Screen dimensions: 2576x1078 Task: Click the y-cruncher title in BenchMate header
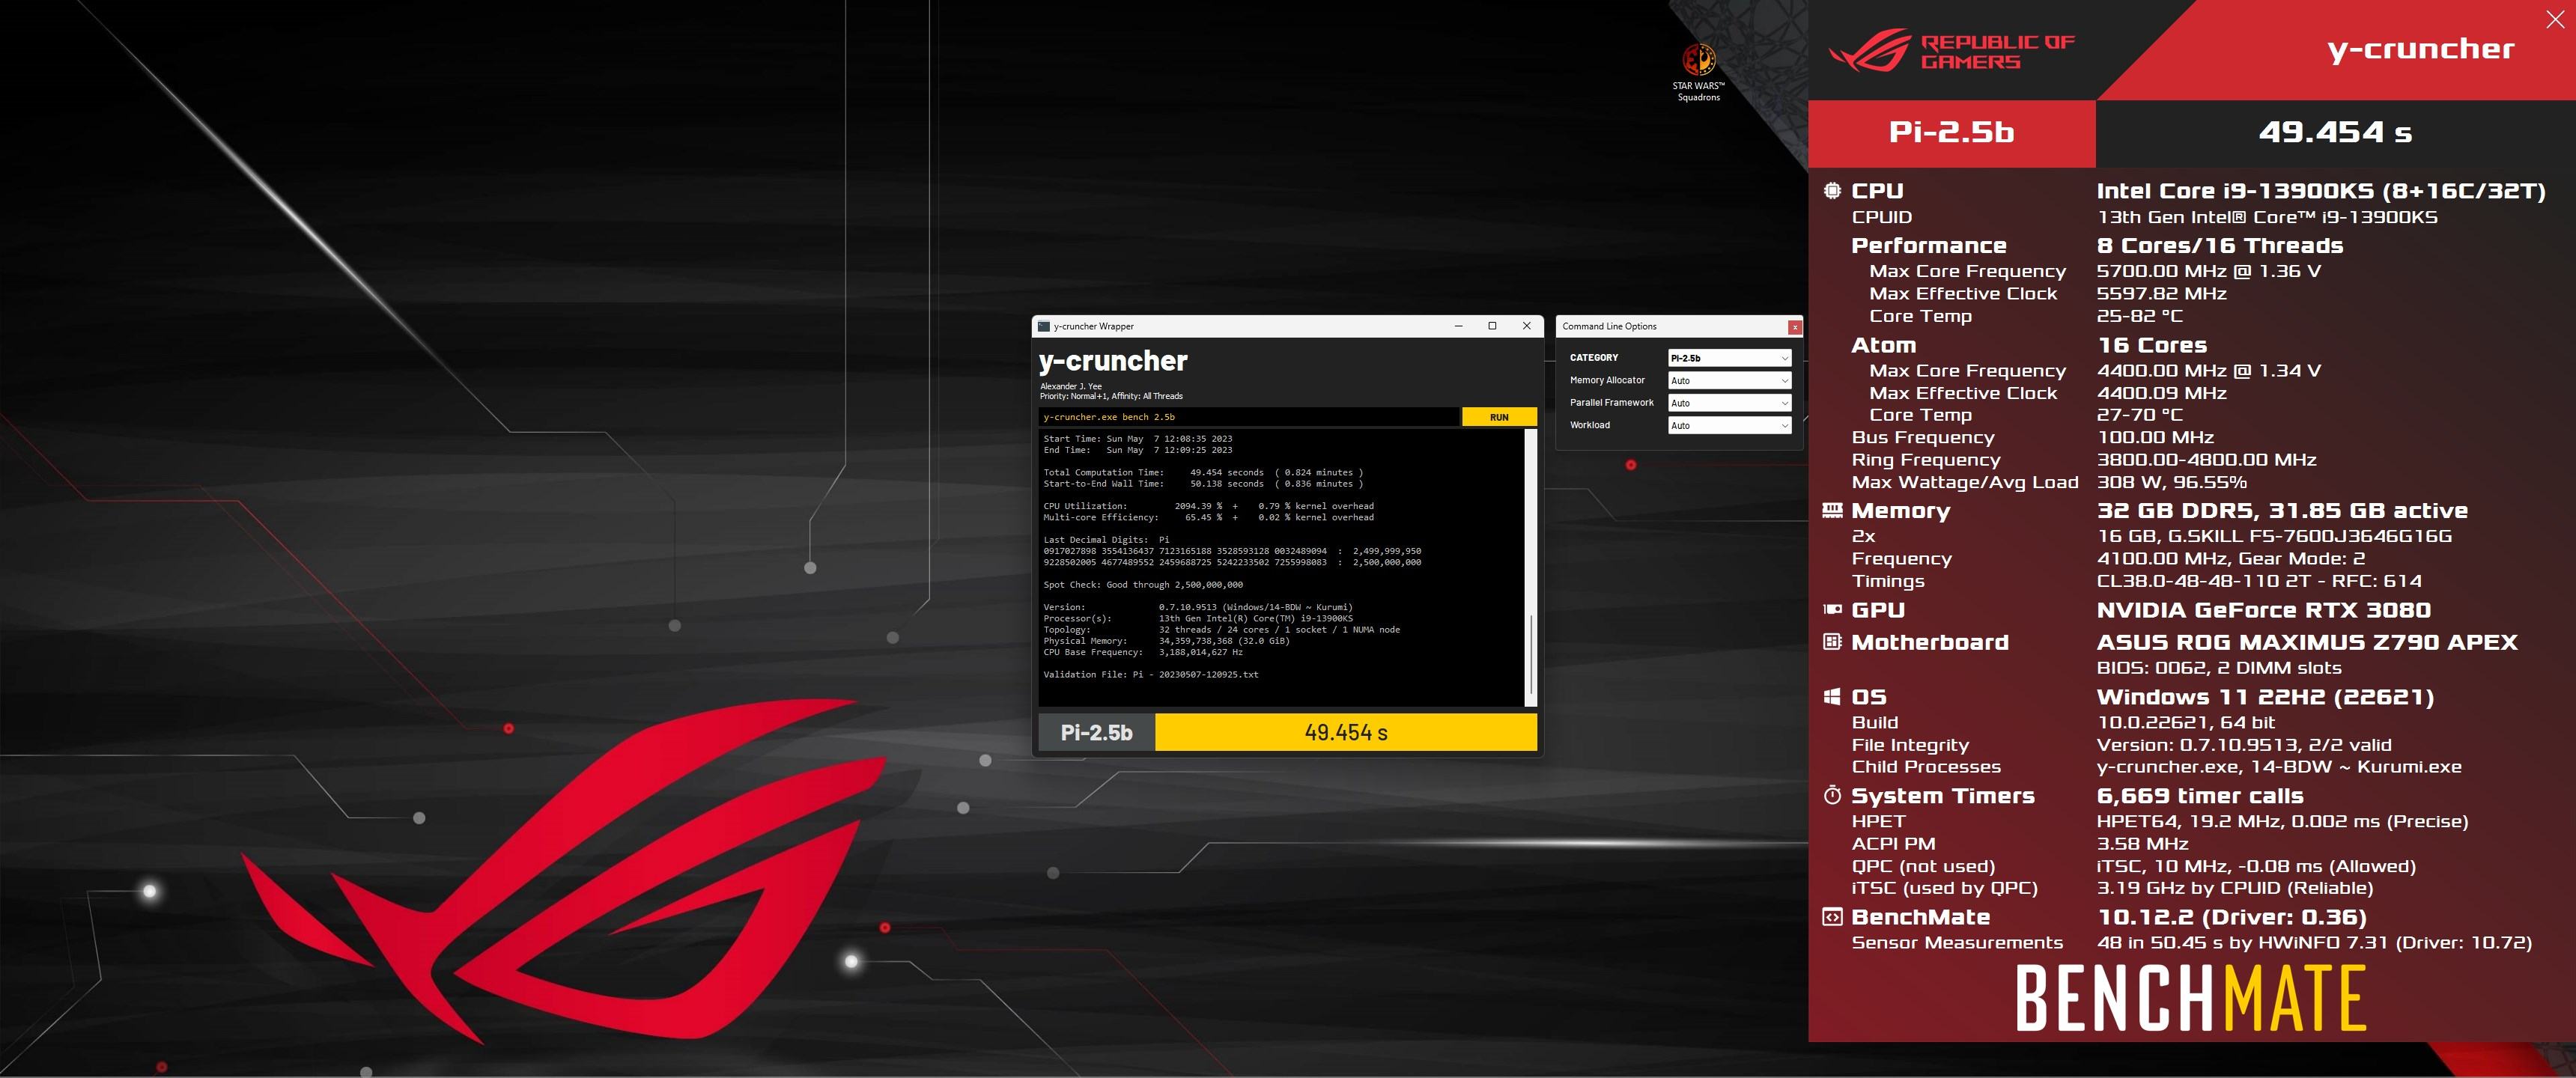pos(2420,49)
